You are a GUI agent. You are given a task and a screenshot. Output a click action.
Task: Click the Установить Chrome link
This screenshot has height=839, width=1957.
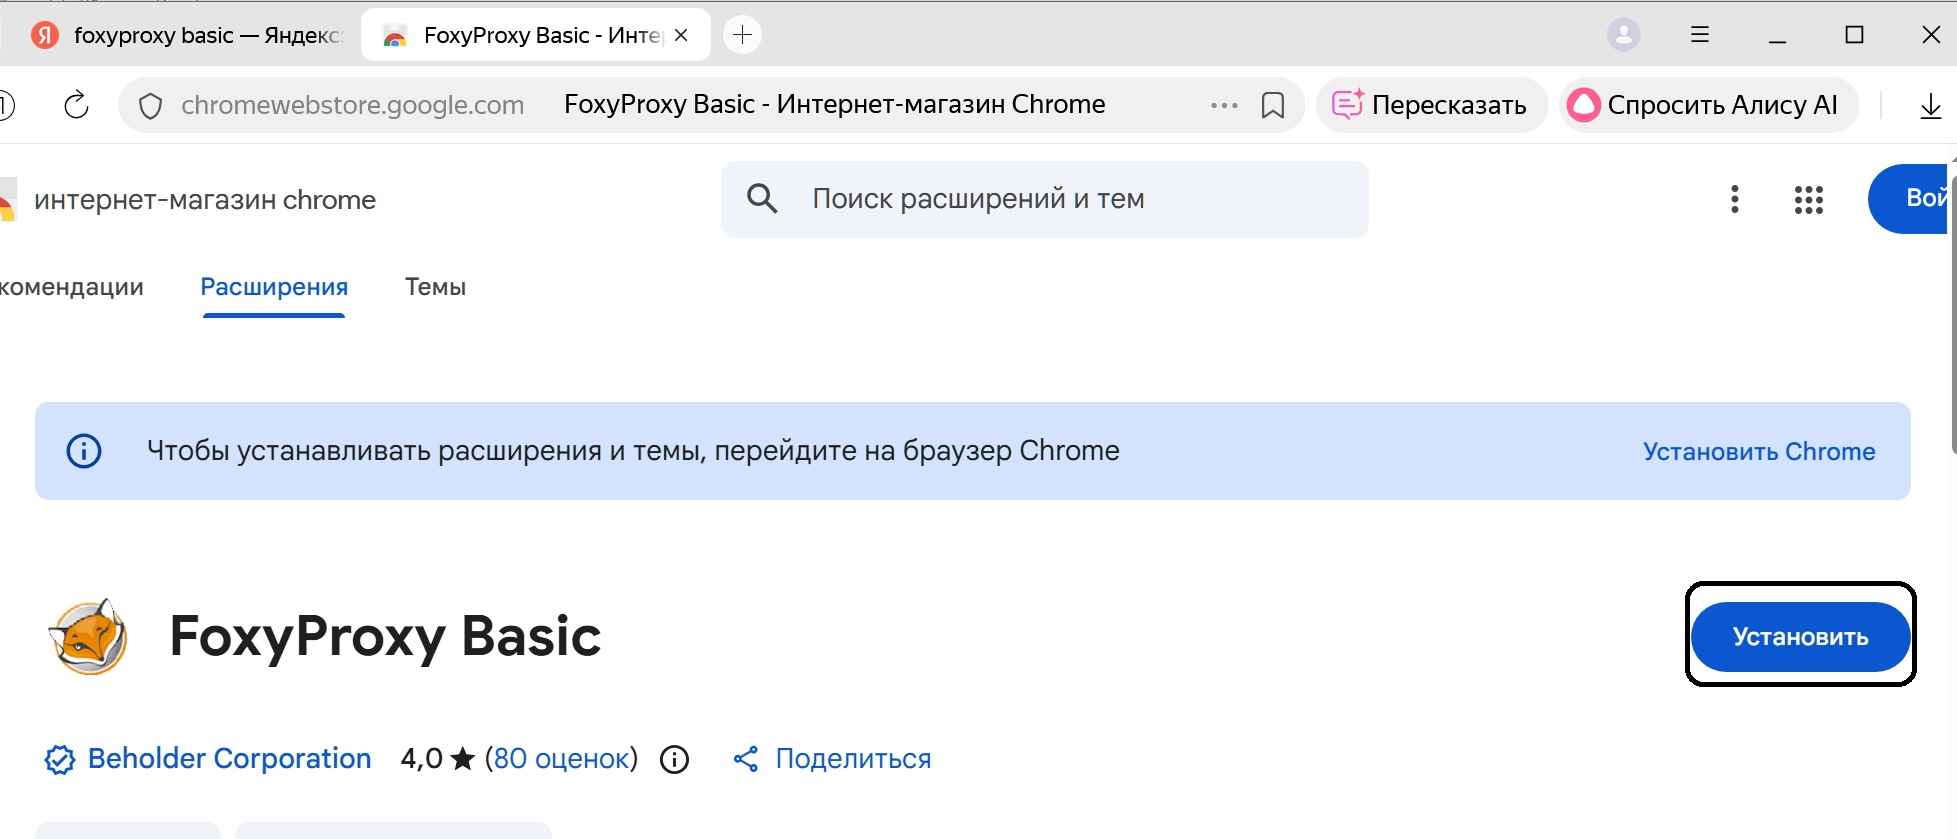click(x=1758, y=452)
